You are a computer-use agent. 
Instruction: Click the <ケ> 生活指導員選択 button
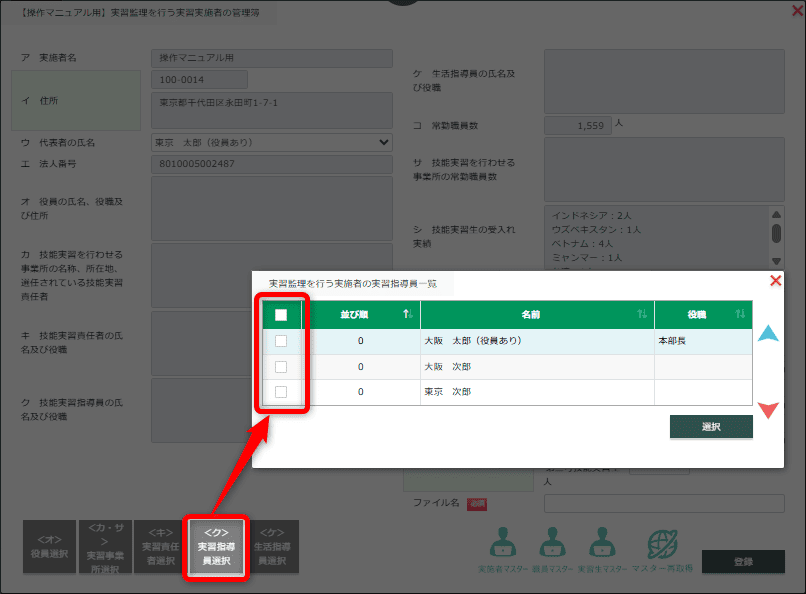point(272,547)
